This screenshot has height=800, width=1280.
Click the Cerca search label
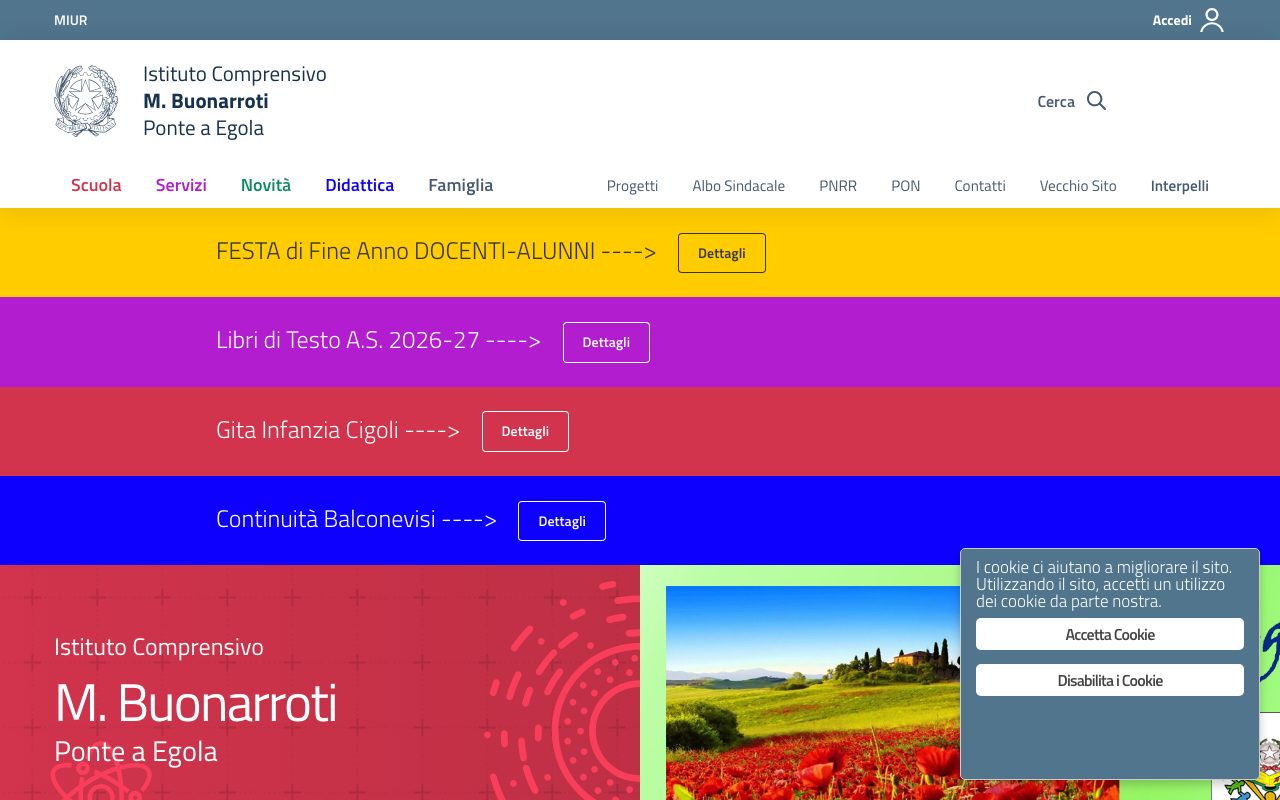[1056, 102]
